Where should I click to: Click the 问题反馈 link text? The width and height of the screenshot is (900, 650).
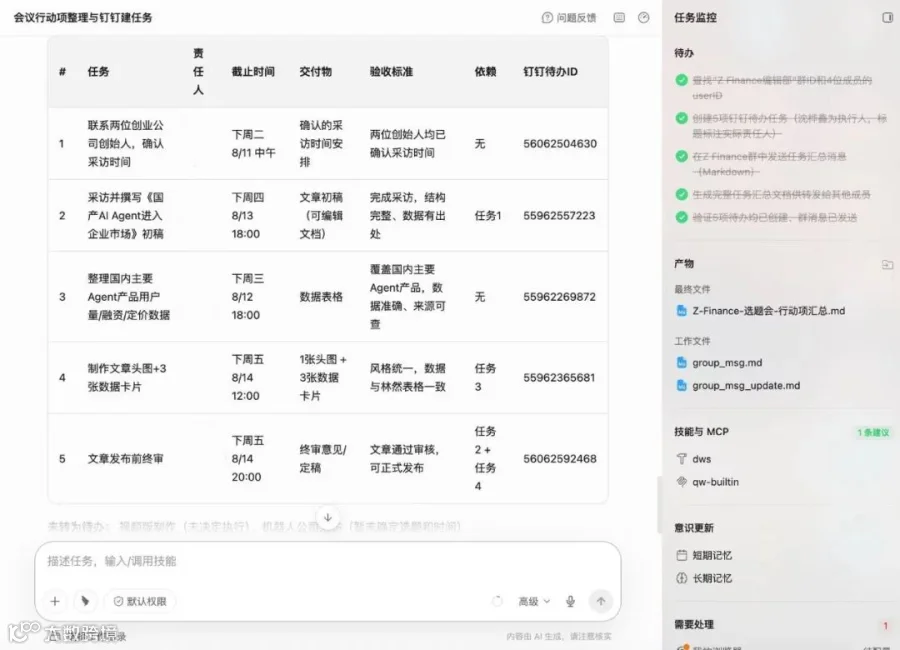click(576, 18)
